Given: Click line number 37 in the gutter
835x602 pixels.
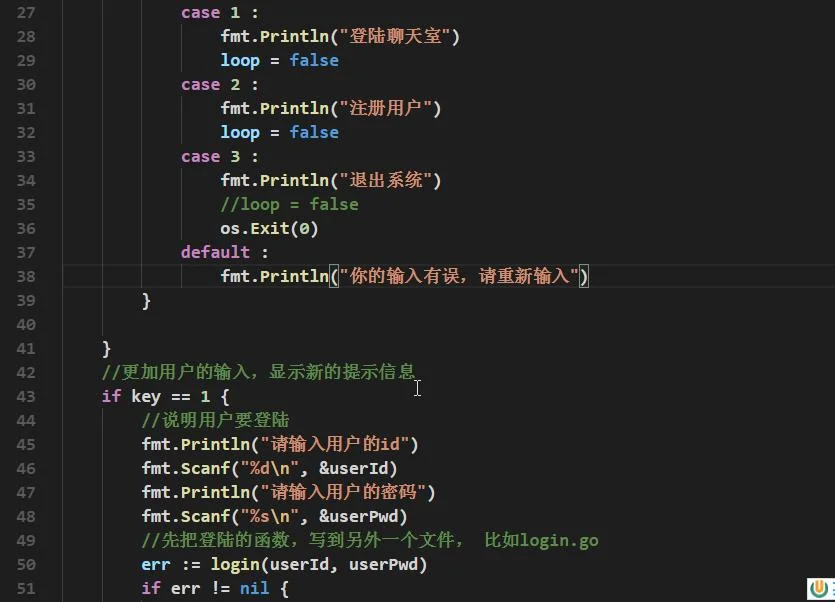Looking at the screenshot, I should 26,252.
